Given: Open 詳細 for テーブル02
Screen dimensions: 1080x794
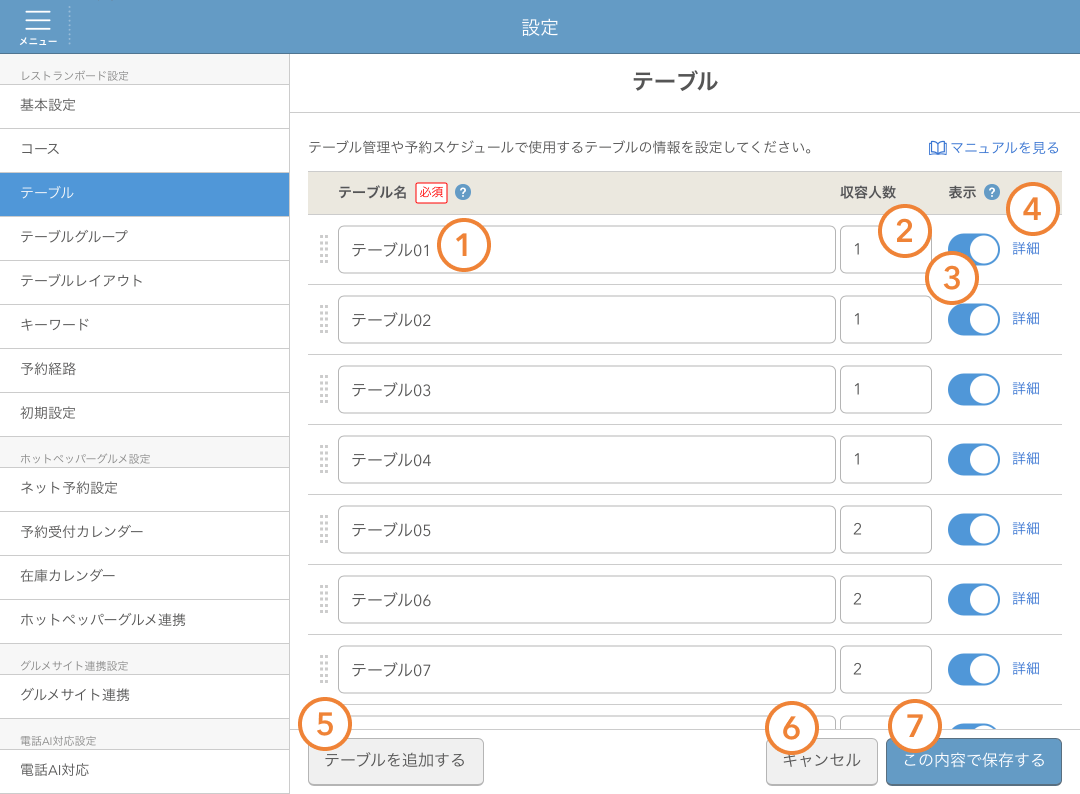Looking at the screenshot, I should 1029,319.
